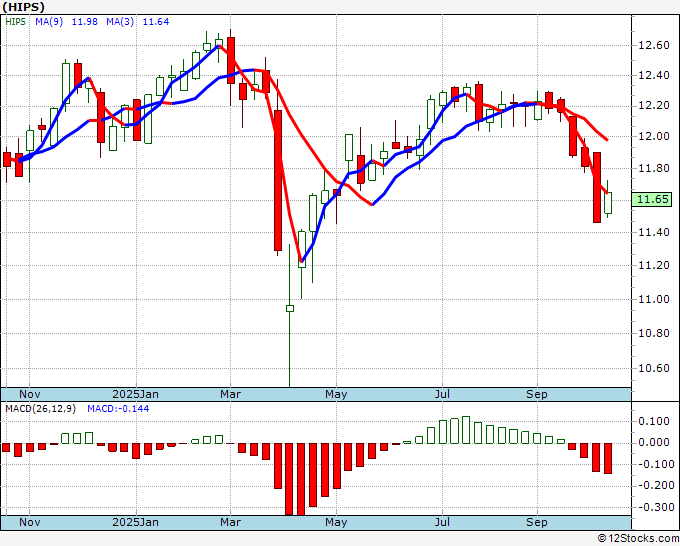The image size is (680, 546).
Task: Click the 12.60 price axis label
Action: [654, 45]
